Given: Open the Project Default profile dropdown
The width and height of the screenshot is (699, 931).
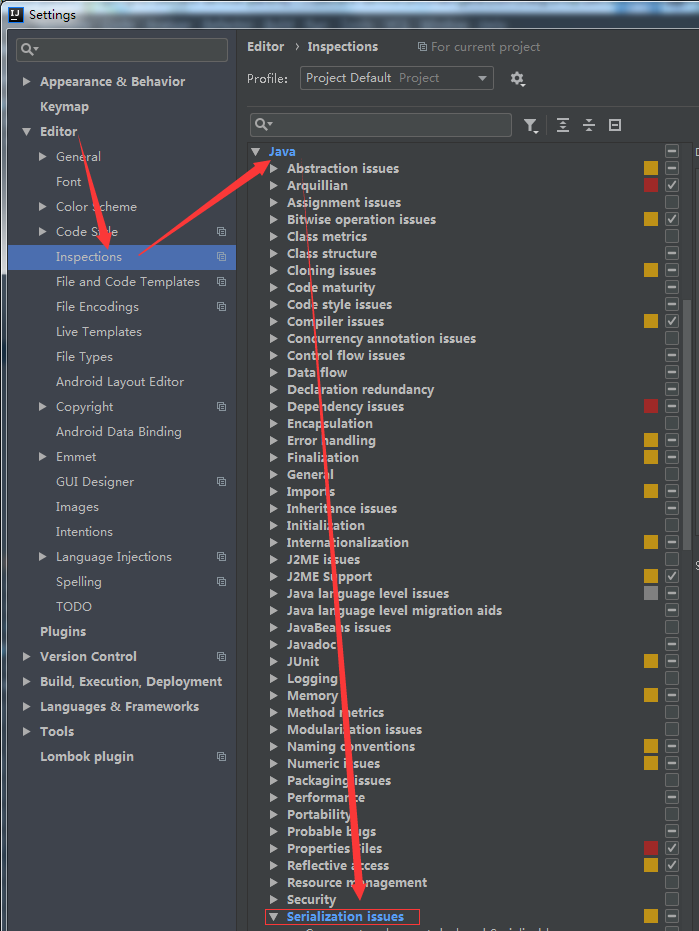Looking at the screenshot, I should pyautogui.click(x=397, y=78).
